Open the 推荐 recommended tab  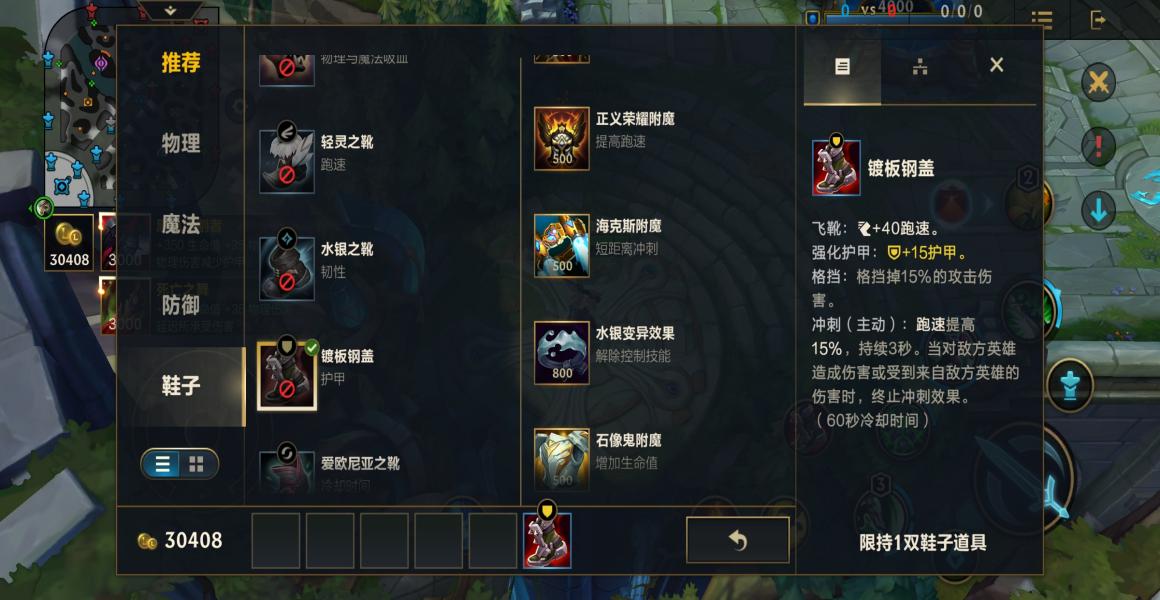tap(181, 63)
